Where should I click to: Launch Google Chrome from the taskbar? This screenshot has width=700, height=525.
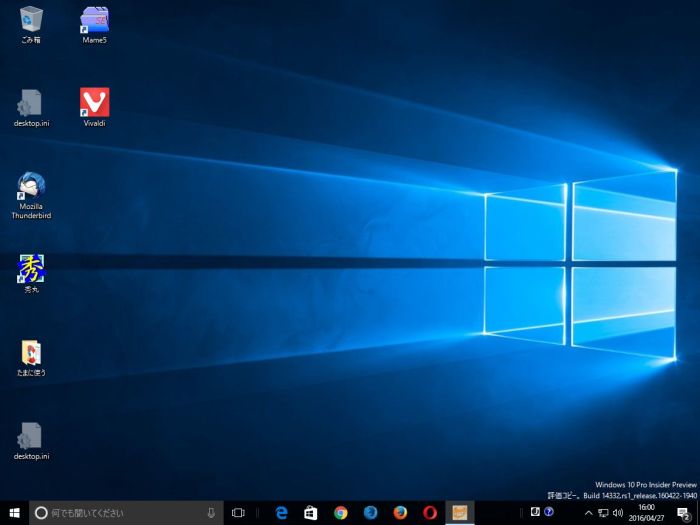(x=340, y=512)
